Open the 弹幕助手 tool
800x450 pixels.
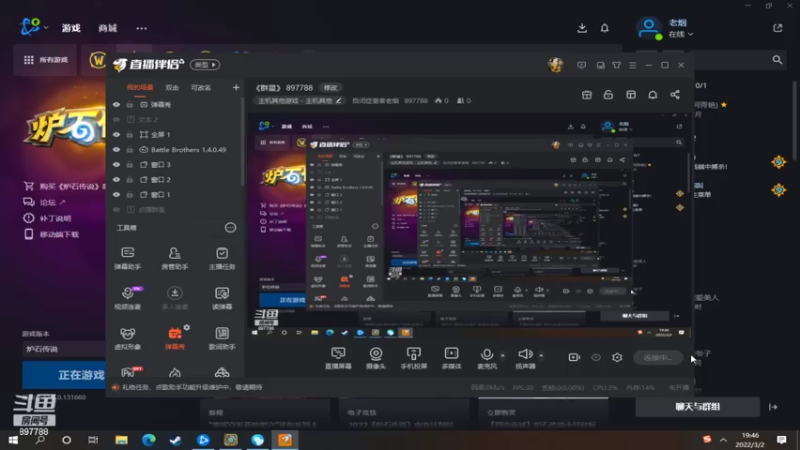(128, 258)
